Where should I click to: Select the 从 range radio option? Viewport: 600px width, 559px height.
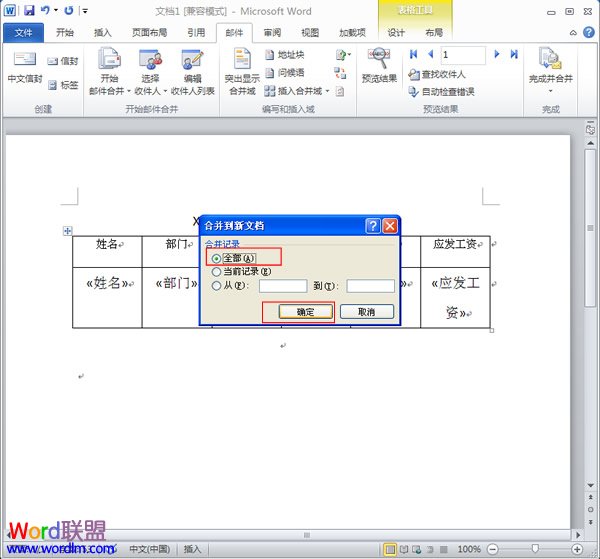217,286
